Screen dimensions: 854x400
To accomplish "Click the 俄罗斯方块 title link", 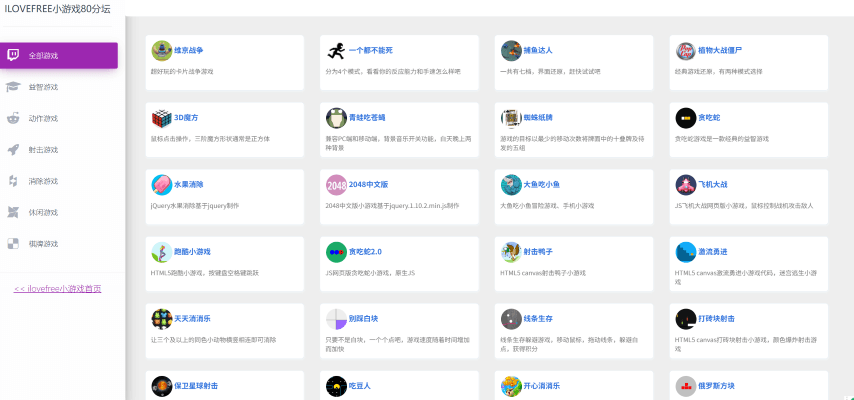I will (717, 386).
